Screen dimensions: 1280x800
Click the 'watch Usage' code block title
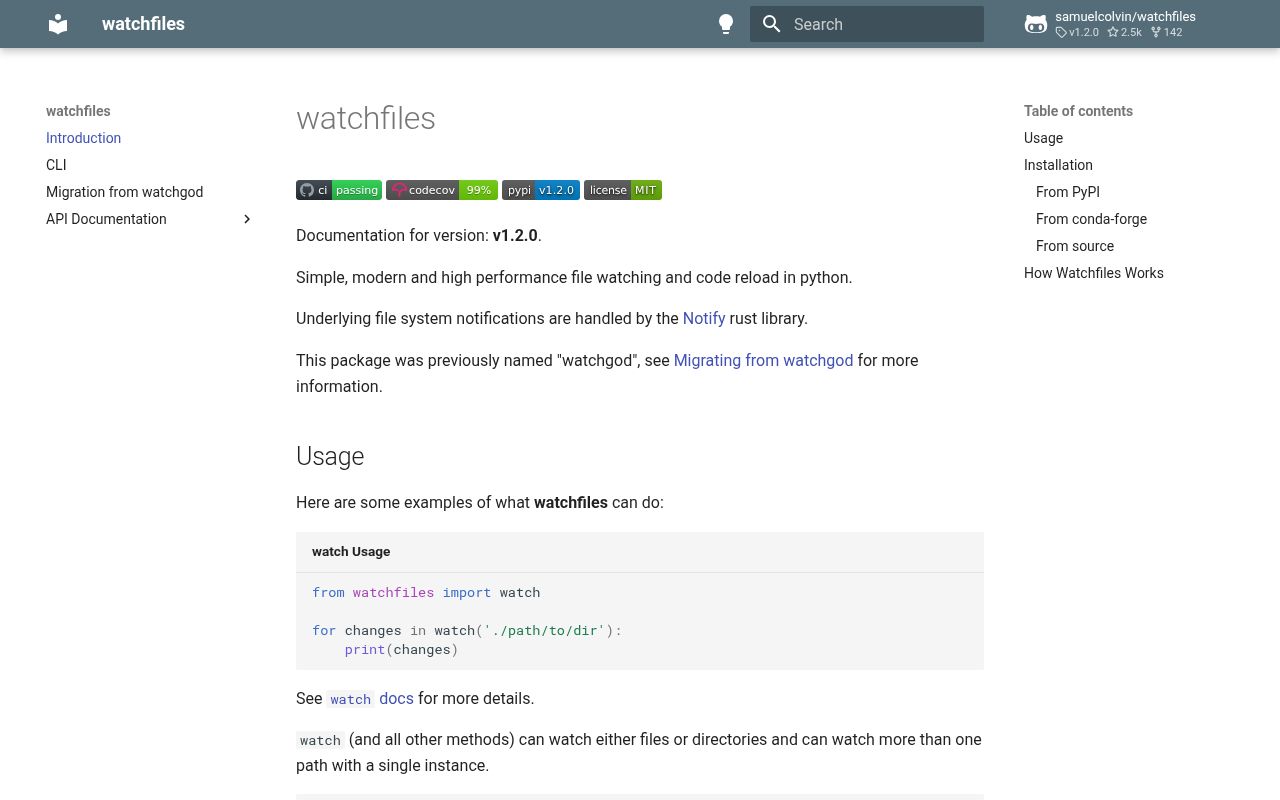tap(351, 551)
